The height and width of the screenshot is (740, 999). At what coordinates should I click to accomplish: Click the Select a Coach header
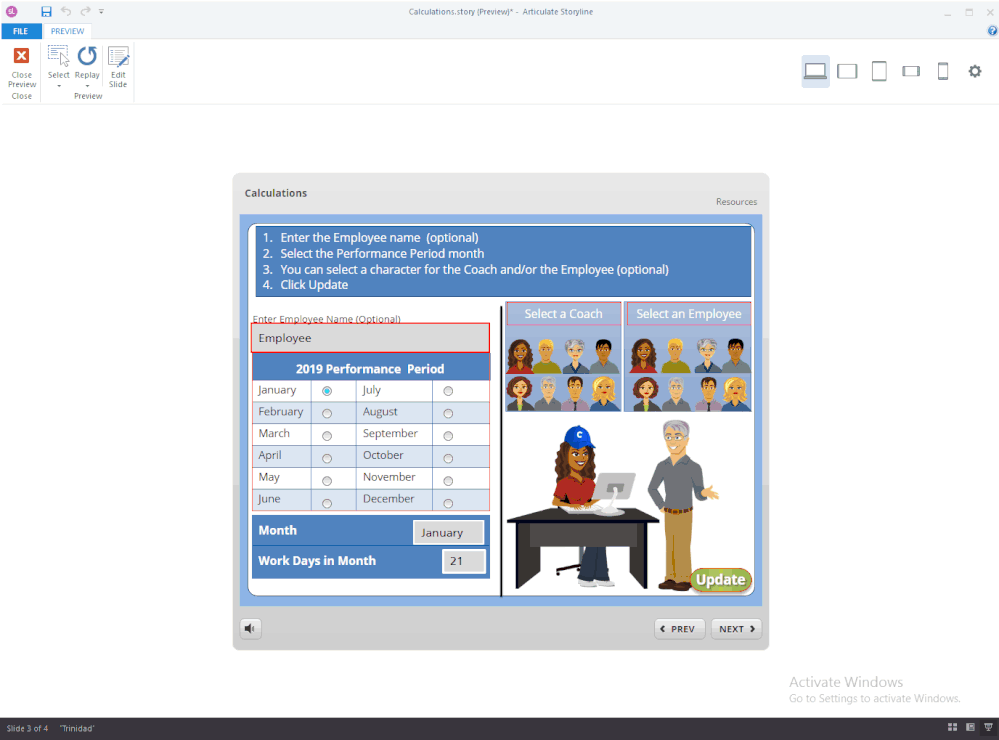tap(563, 314)
